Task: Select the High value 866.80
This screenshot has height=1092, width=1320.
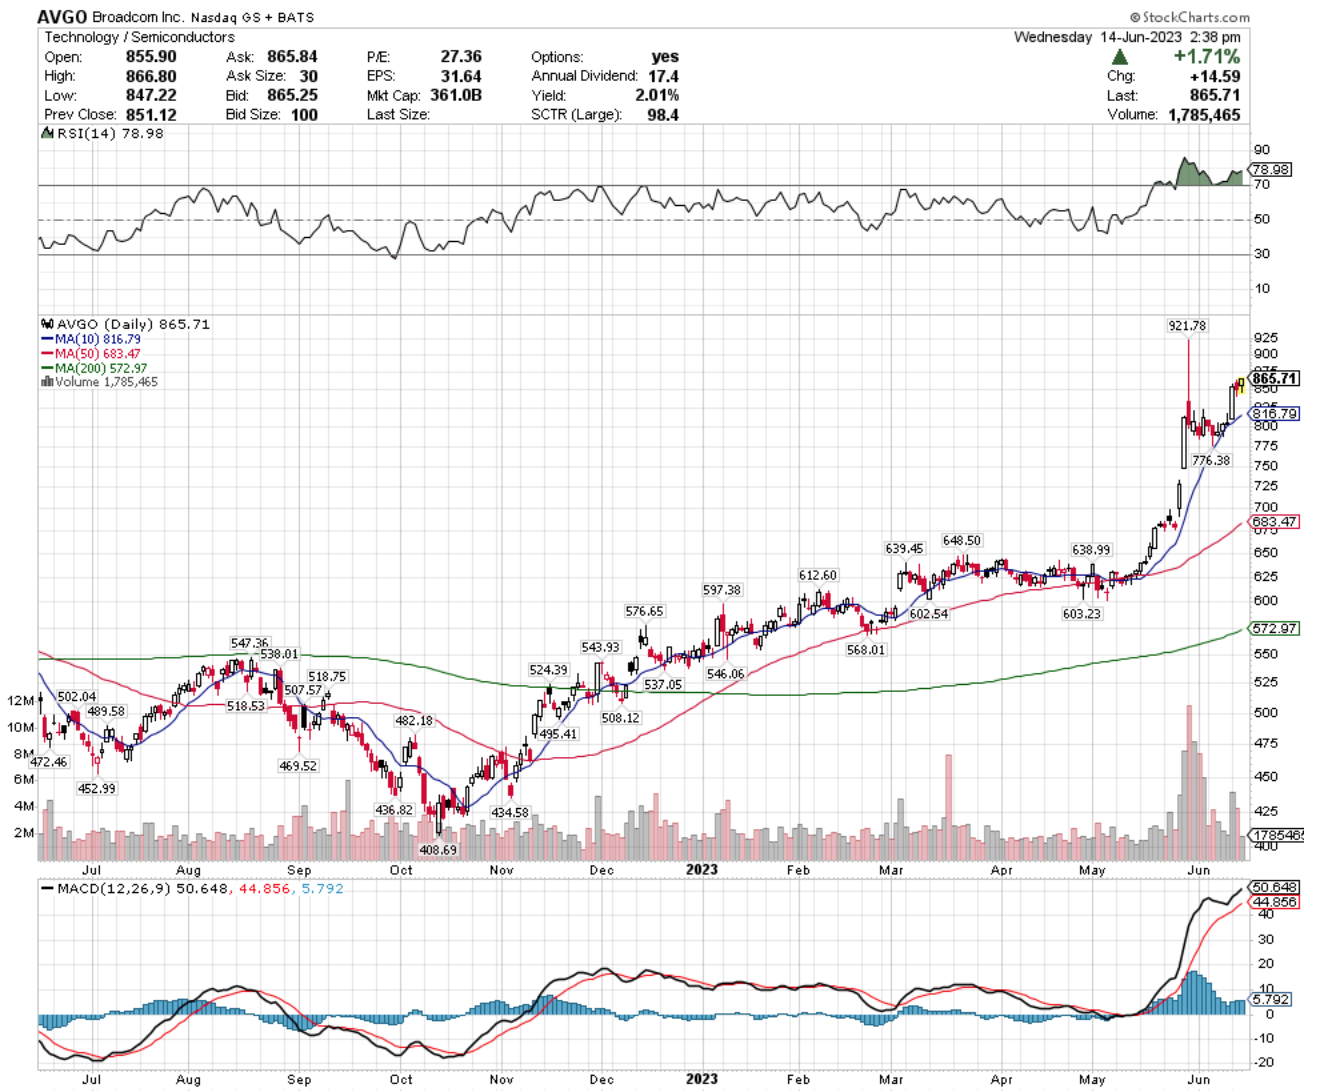Action: [x=152, y=76]
